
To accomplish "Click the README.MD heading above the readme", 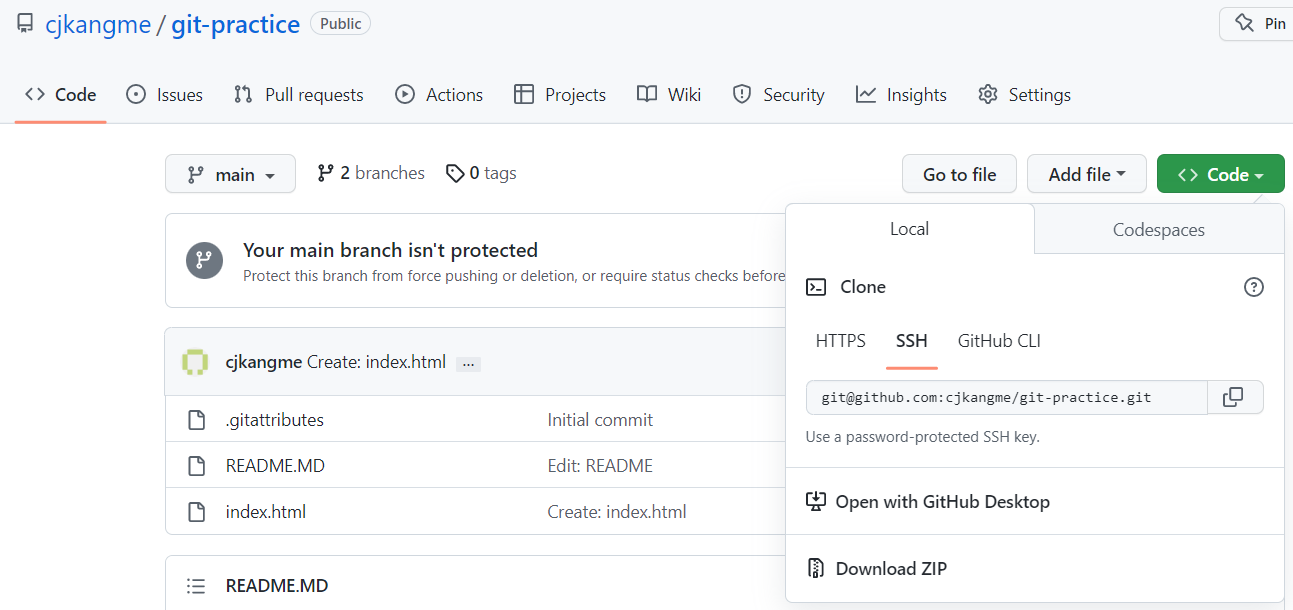I will (277, 586).
